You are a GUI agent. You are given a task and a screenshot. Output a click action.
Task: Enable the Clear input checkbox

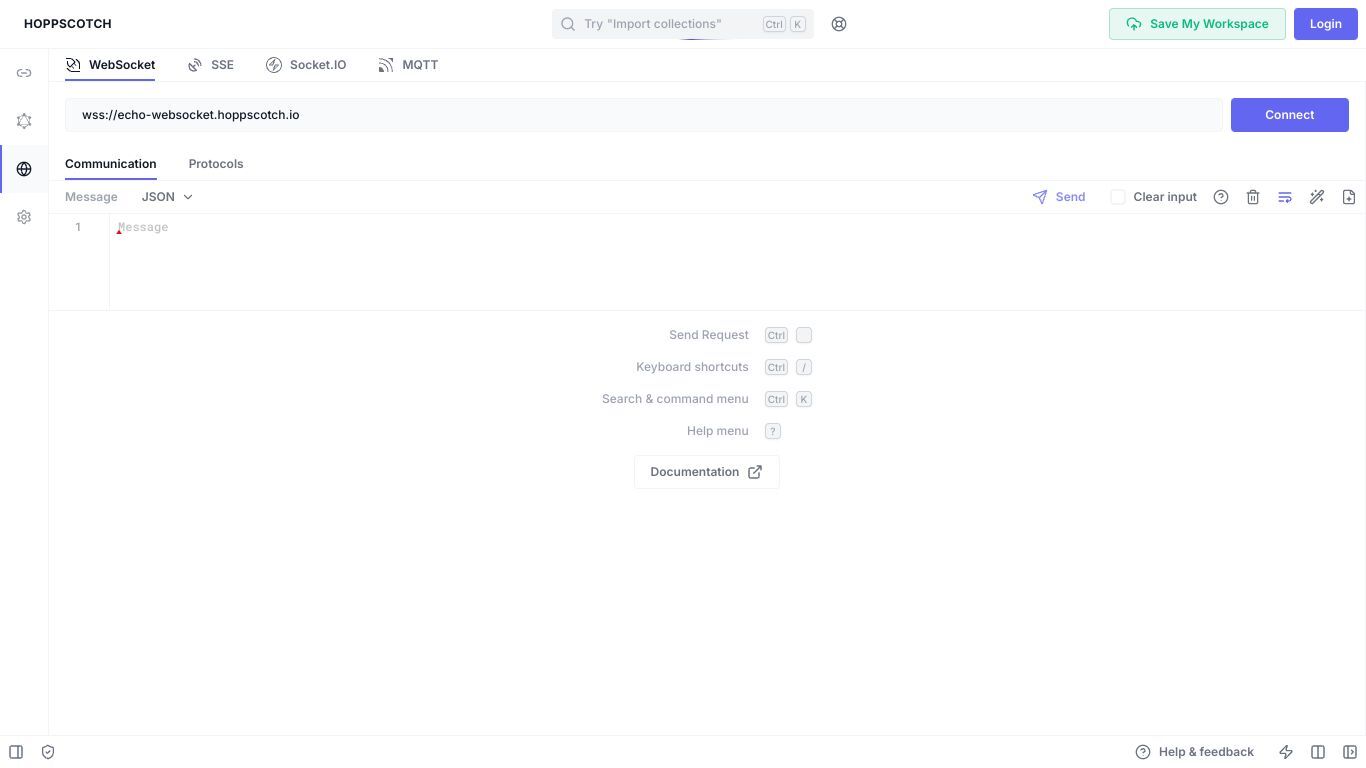point(1118,197)
